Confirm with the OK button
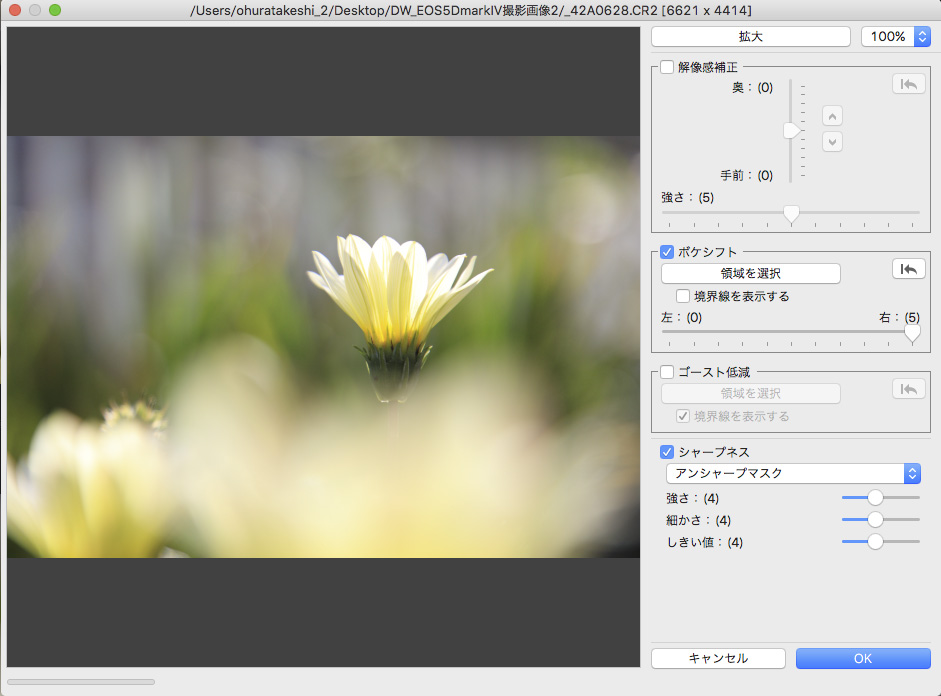 click(863, 658)
